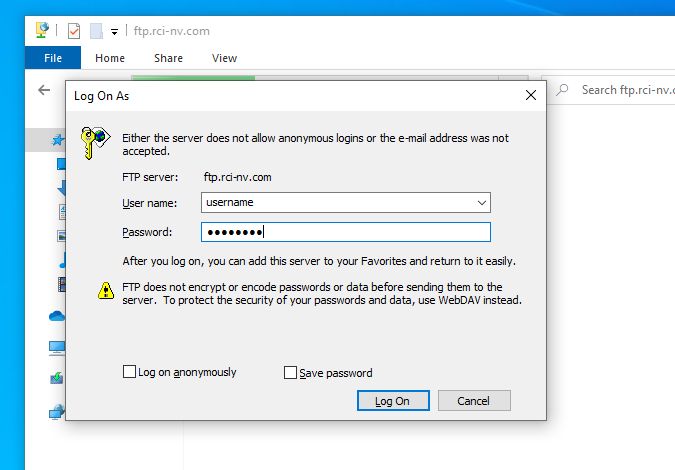Open the View ribbon tab
This screenshot has width=675, height=470.
click(224, 58)
